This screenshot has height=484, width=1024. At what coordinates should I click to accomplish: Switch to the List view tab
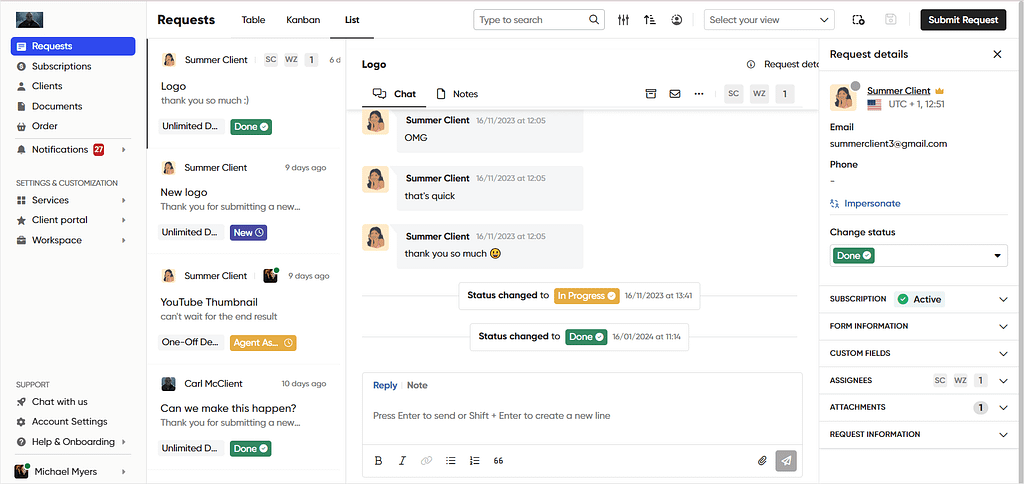(352, 20)
